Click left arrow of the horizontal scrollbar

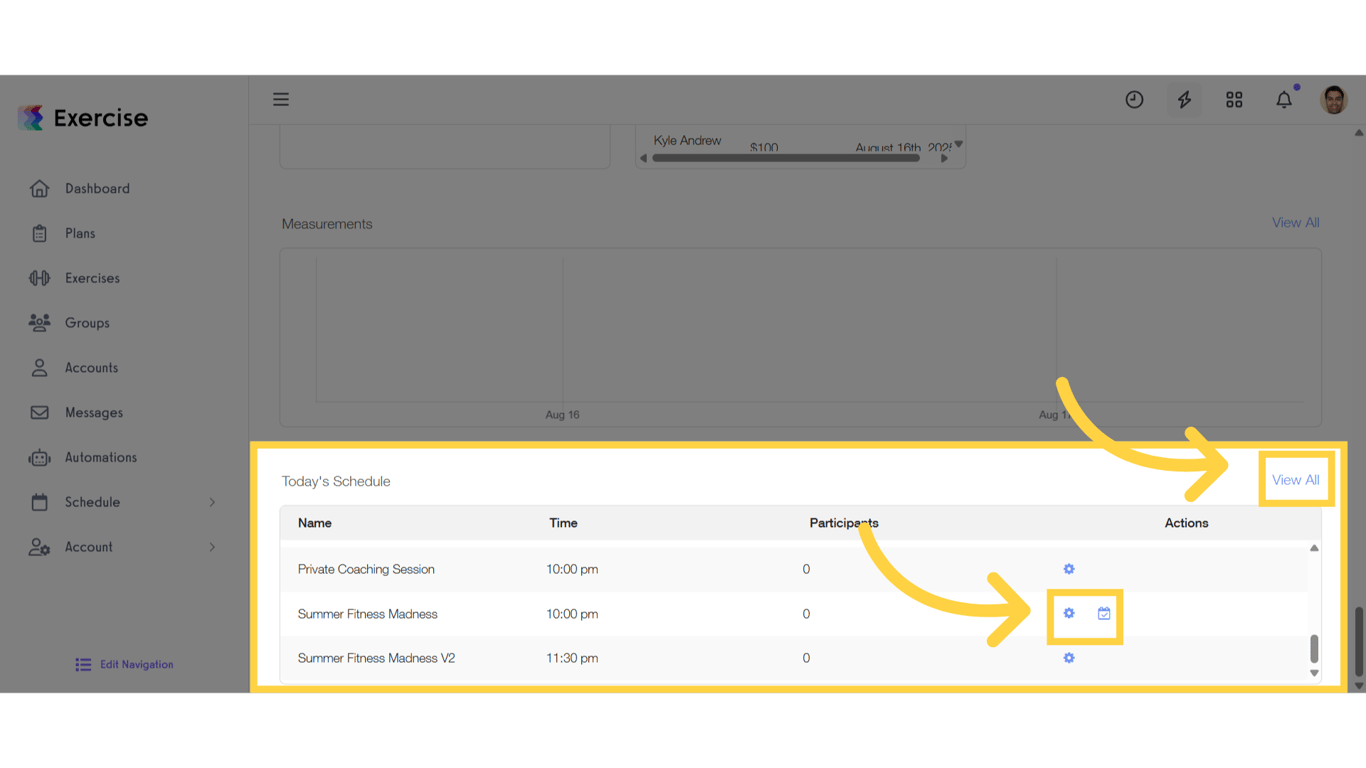[x=643, y=158]
